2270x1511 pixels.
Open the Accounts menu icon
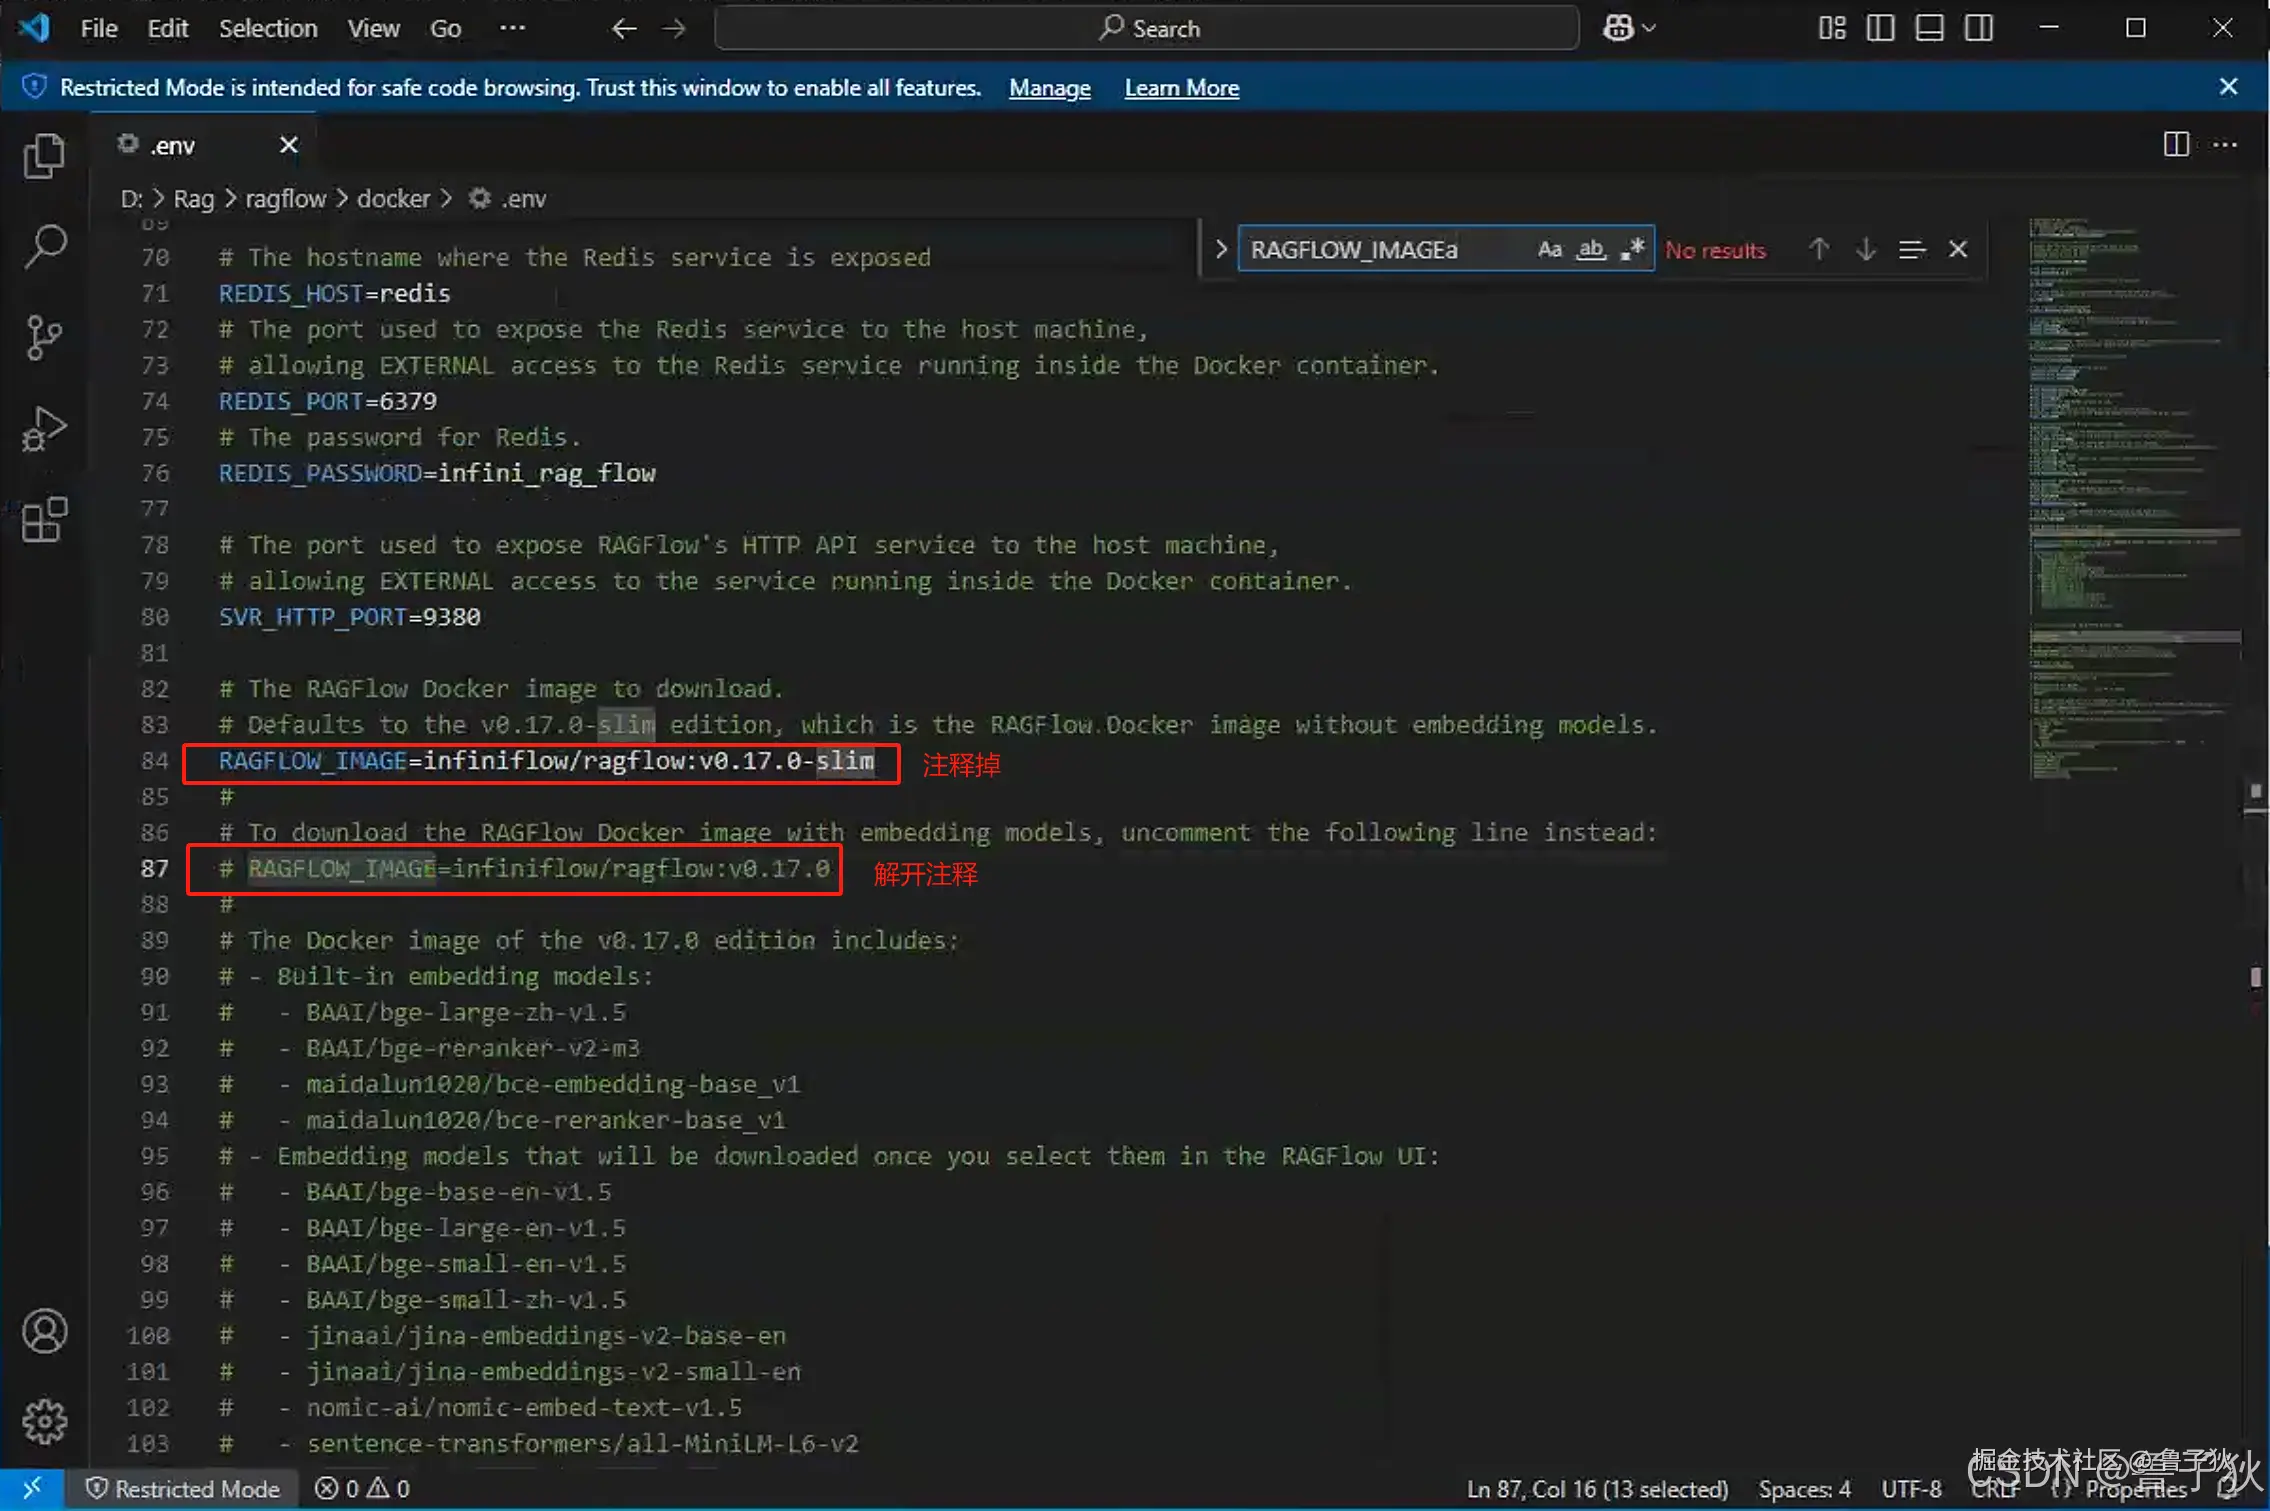44,1331
